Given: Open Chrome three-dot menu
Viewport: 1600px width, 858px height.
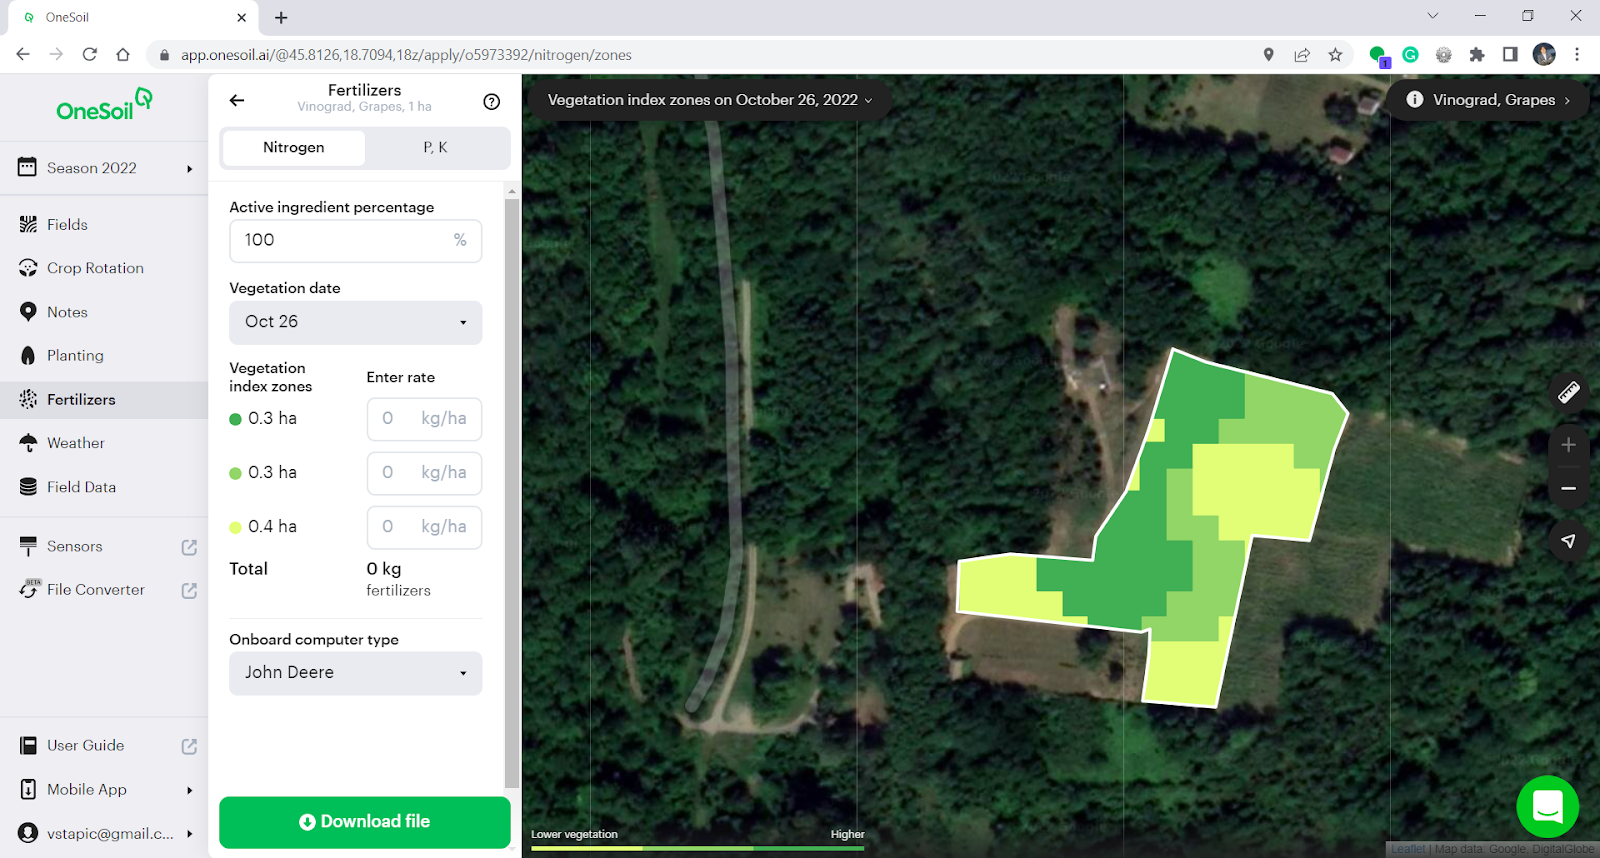Looking at the screenshot, I should [1577, 55].
